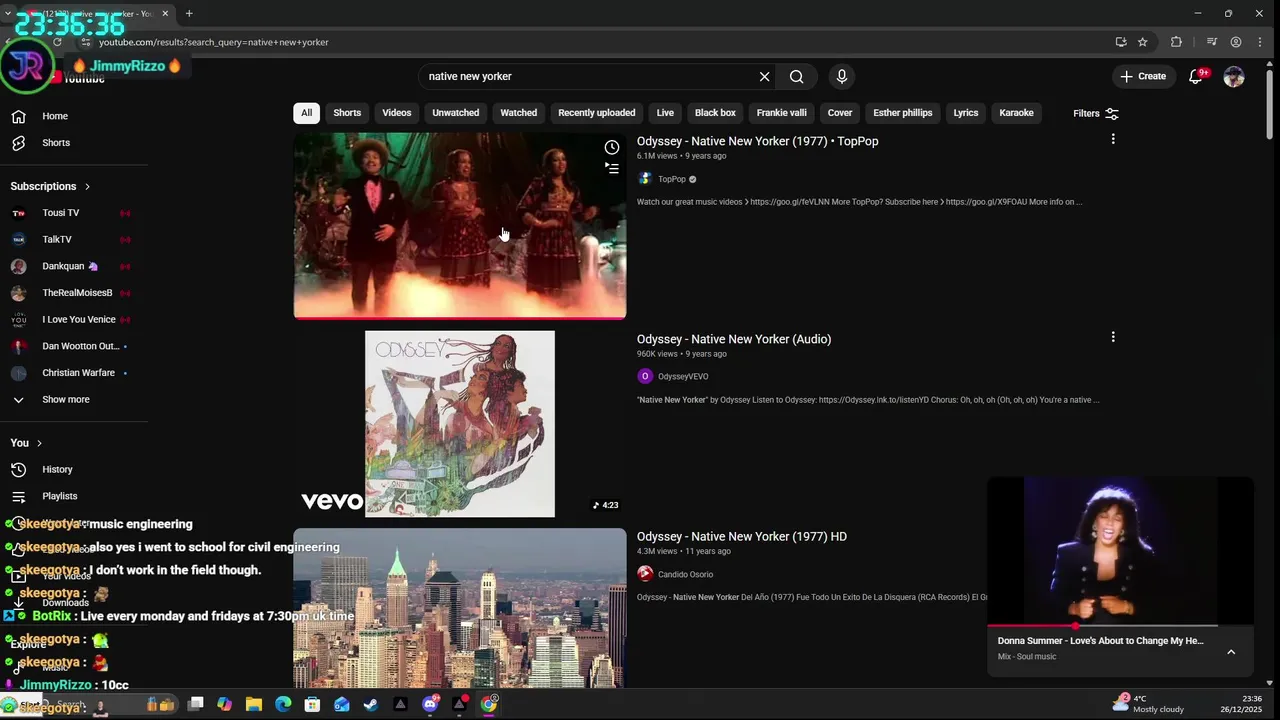Image resolution: width=1280 pixels, height=720 pixels.
Task: Open Chrome three-dot menu
Action: (x=1260, y=42)
